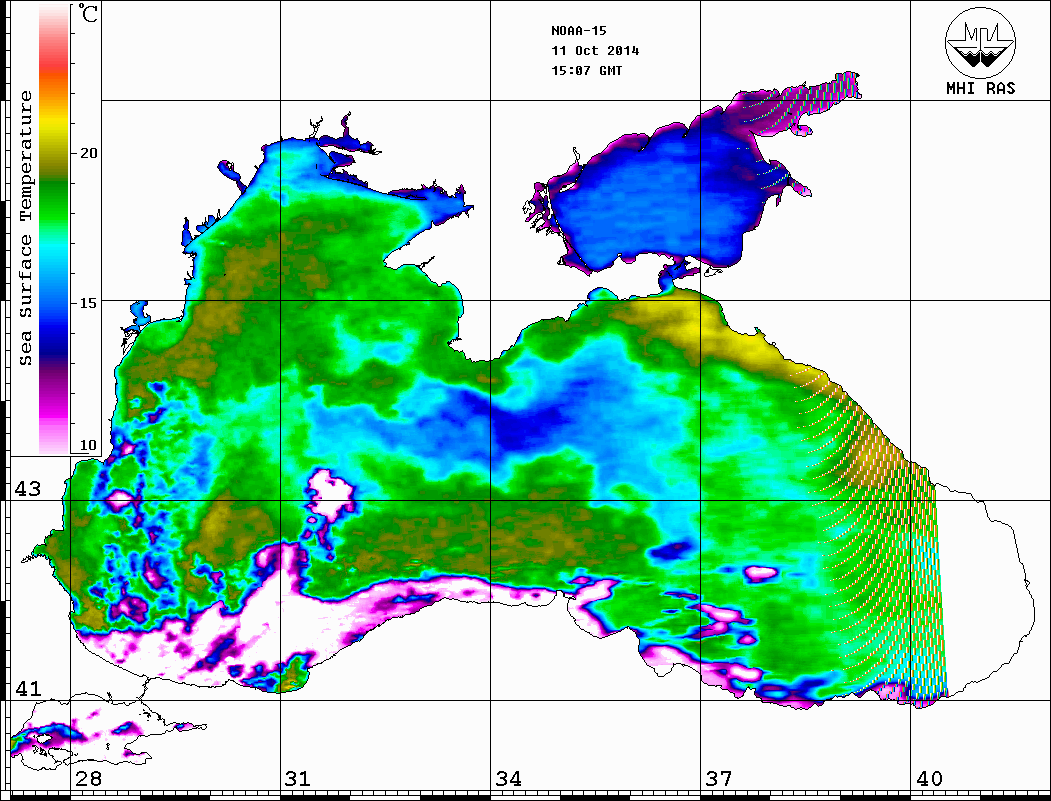Image resolution: width=1051 pixels, height=801 pixels.
Task: Click the longitude label '40'
Action: [x=929, y=779]
